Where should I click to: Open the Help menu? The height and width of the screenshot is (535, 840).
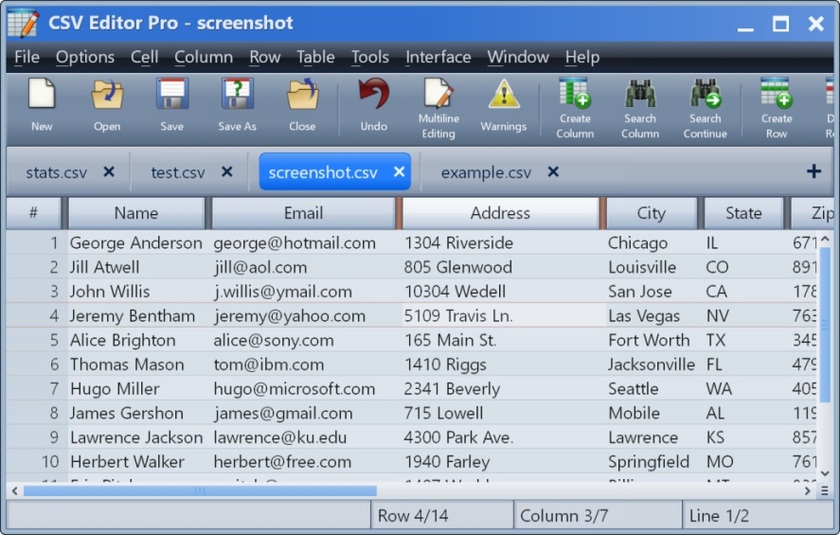(x=582, y=57)
